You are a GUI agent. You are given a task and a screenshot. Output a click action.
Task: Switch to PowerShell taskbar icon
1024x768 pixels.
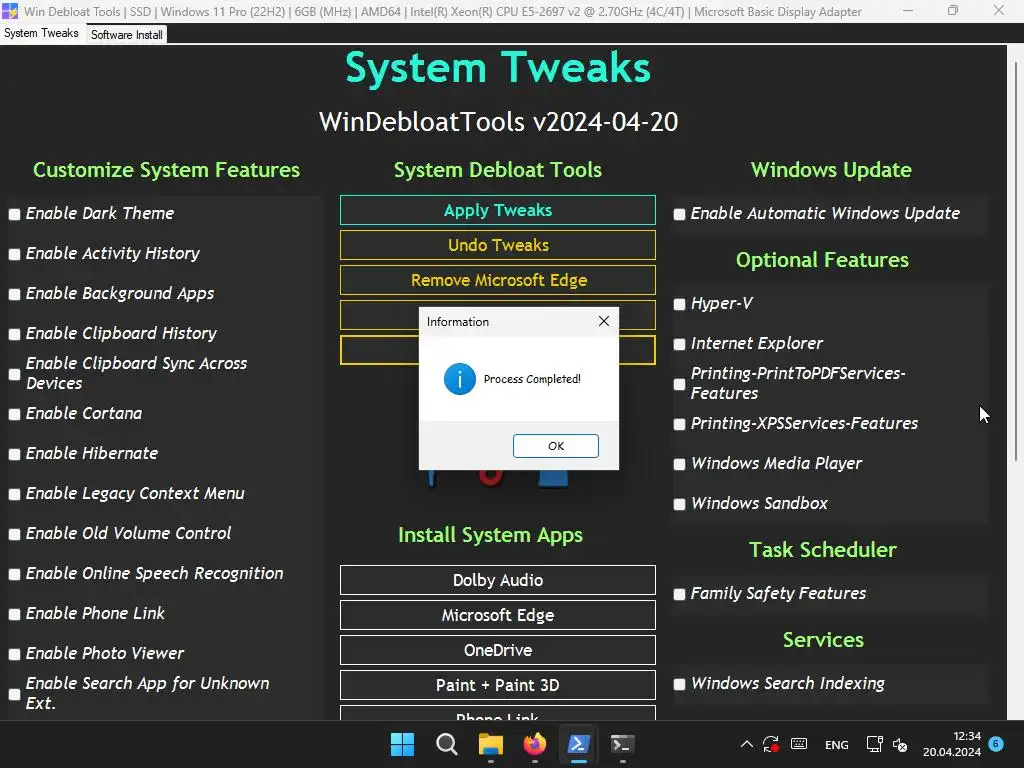click(579, 744)
